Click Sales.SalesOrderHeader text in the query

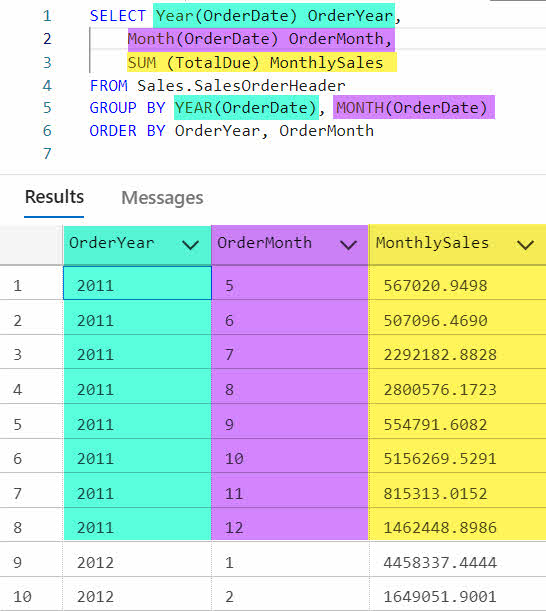point(241,85)
